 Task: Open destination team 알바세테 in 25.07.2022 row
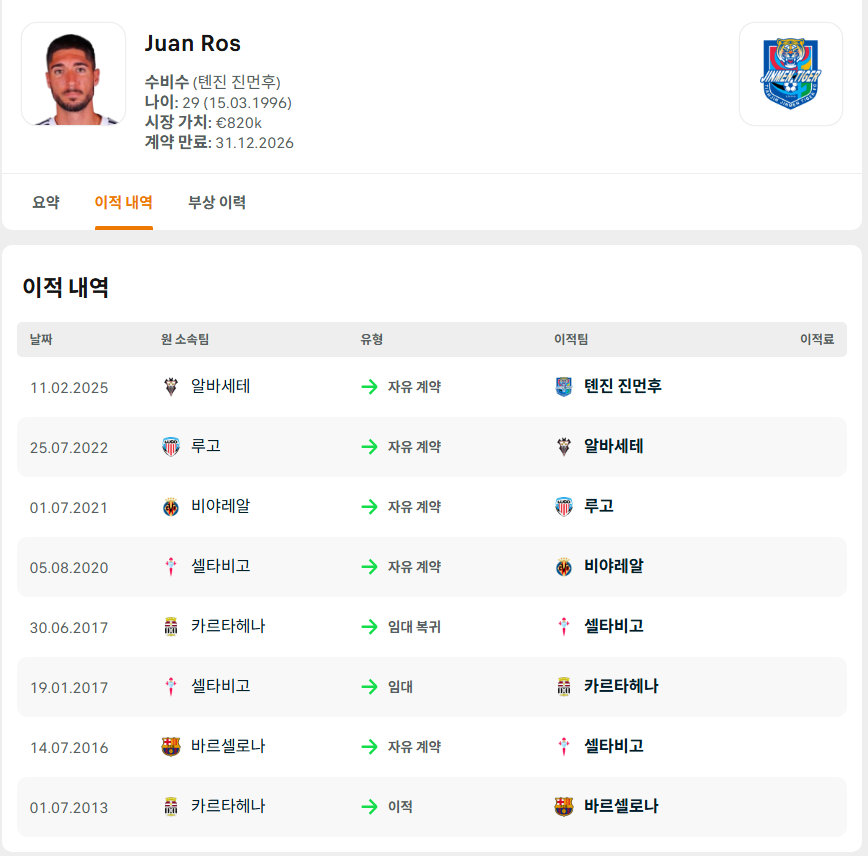click(613, 446)
